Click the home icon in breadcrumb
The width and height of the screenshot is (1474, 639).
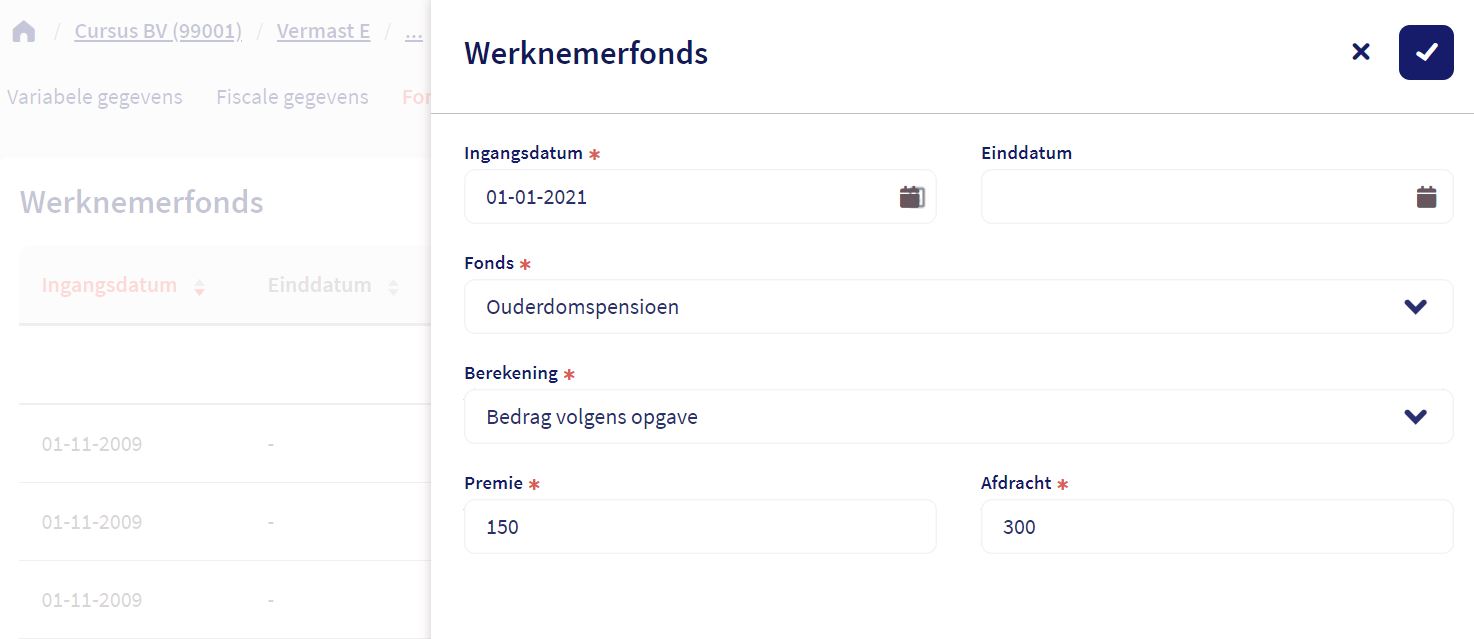pyautogui.click(x=24, y=32)
